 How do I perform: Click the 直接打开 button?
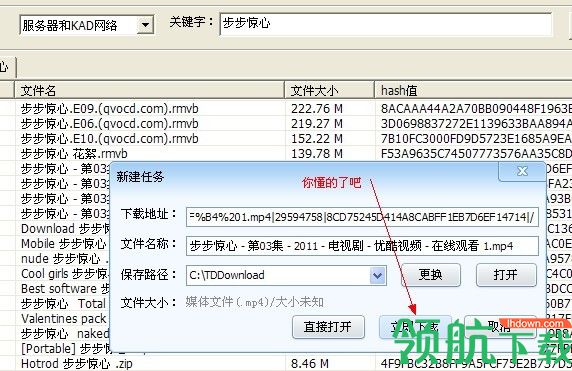click(328, 327)
